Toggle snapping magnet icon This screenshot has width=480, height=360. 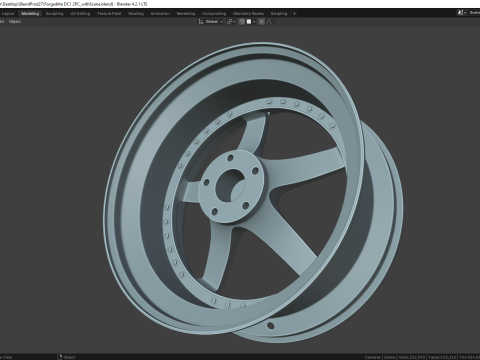click(242, 22)
